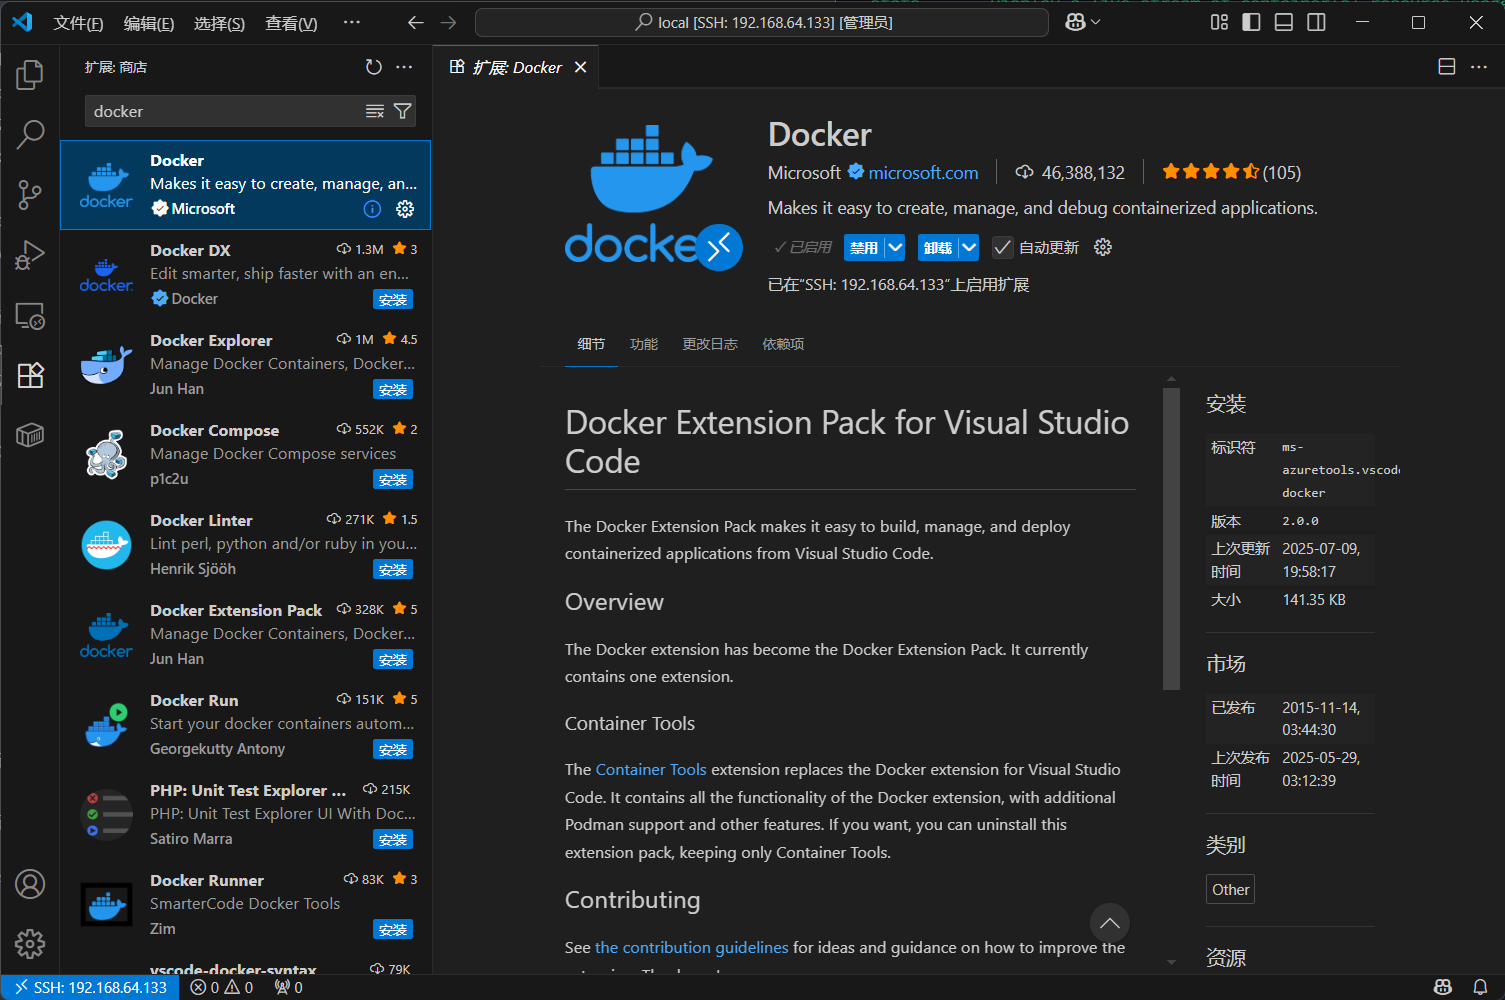Toggle bottom panel visibility
The image size is (1505, 1000).
coord(1284,22)
